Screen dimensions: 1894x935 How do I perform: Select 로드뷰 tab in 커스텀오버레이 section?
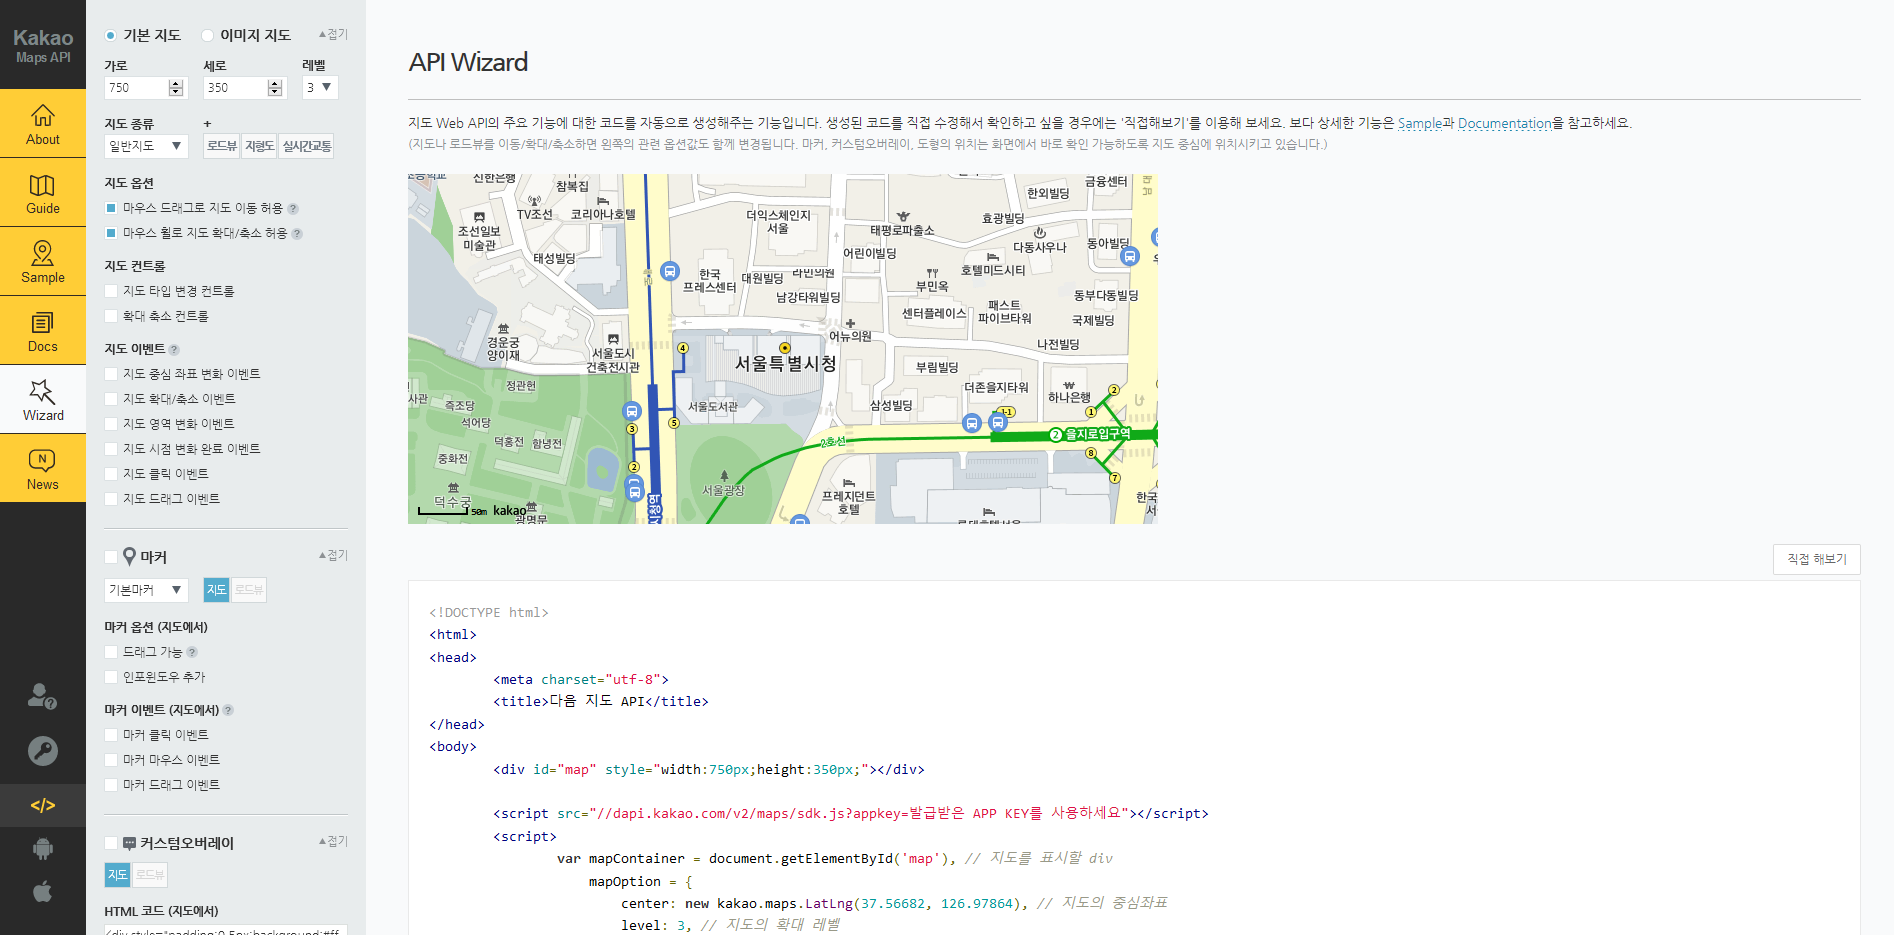click(x=150, y=875)
